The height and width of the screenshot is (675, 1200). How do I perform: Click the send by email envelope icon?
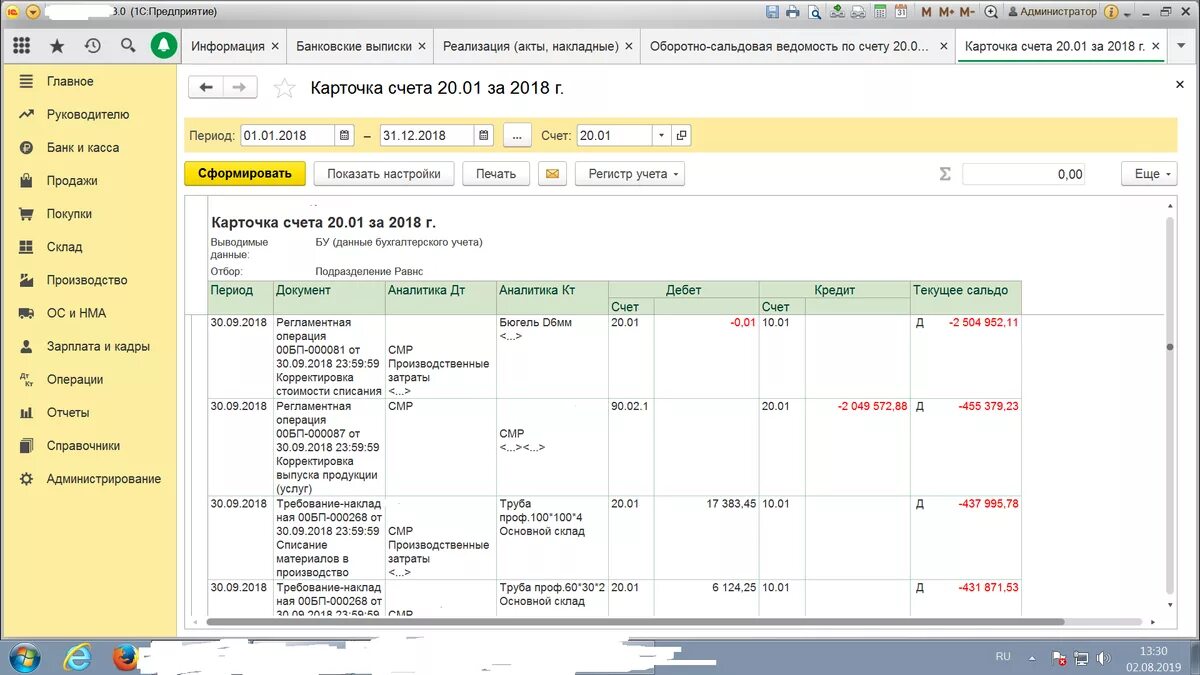click(x=552, y=174)
